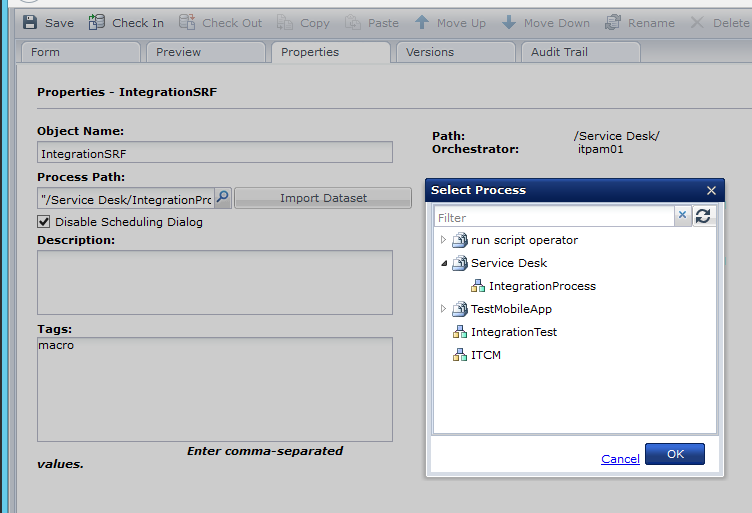Refresh the process list in dialog

click(x=704, y=216)
